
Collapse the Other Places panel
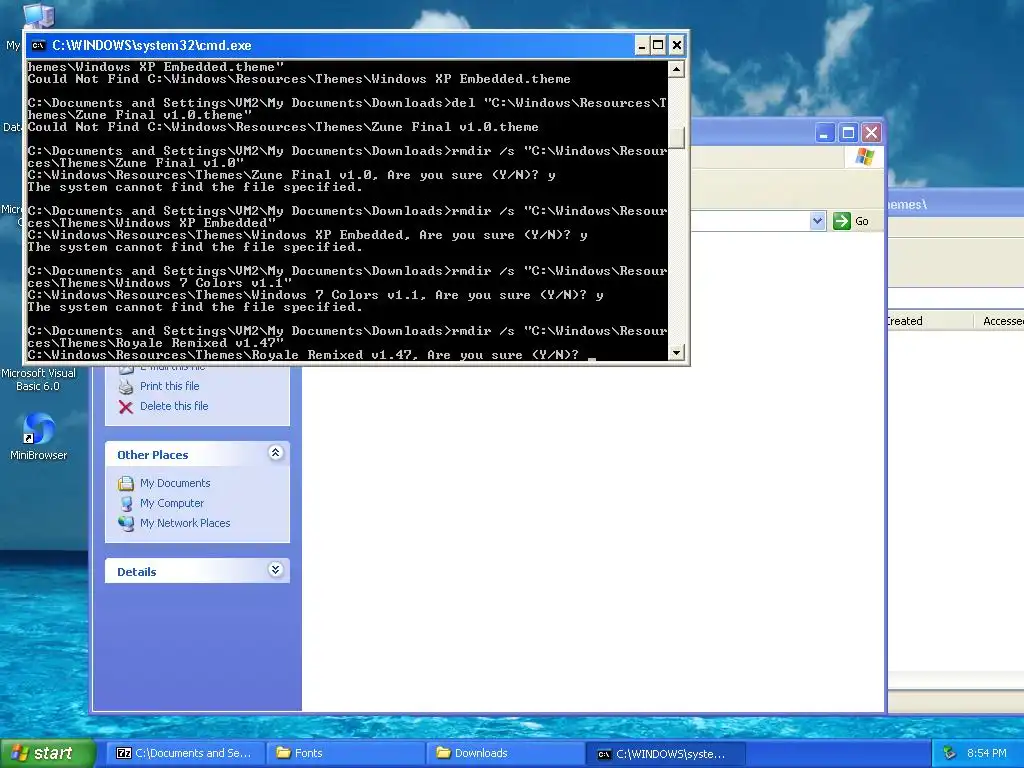(x=276, y=453)
